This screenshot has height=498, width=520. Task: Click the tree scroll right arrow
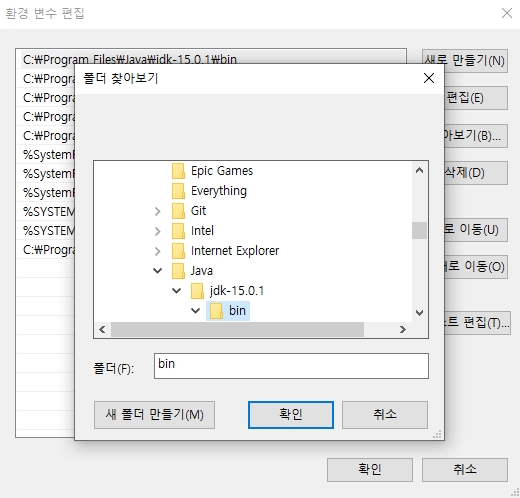(x=403, y=330)
